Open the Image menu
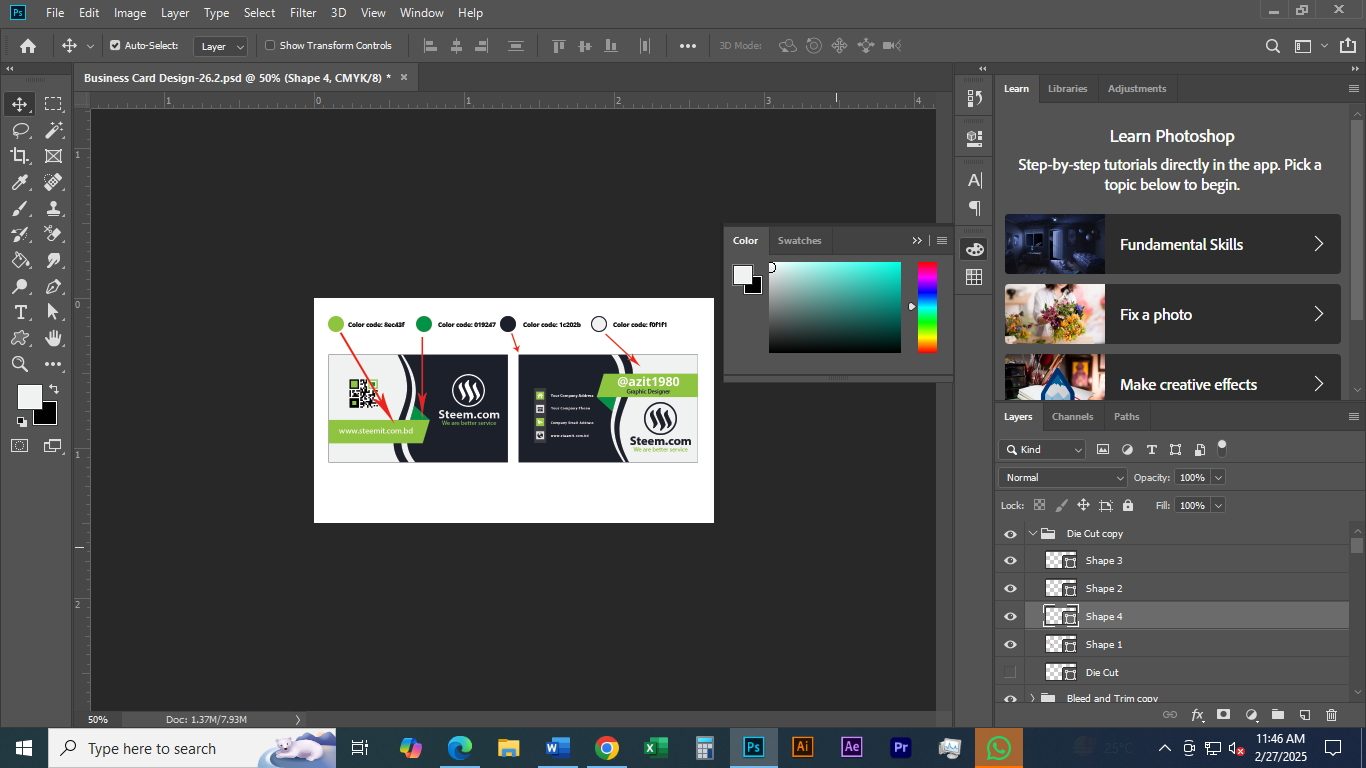The height and width of the screenshot is (768, 1366). [130, 13]
